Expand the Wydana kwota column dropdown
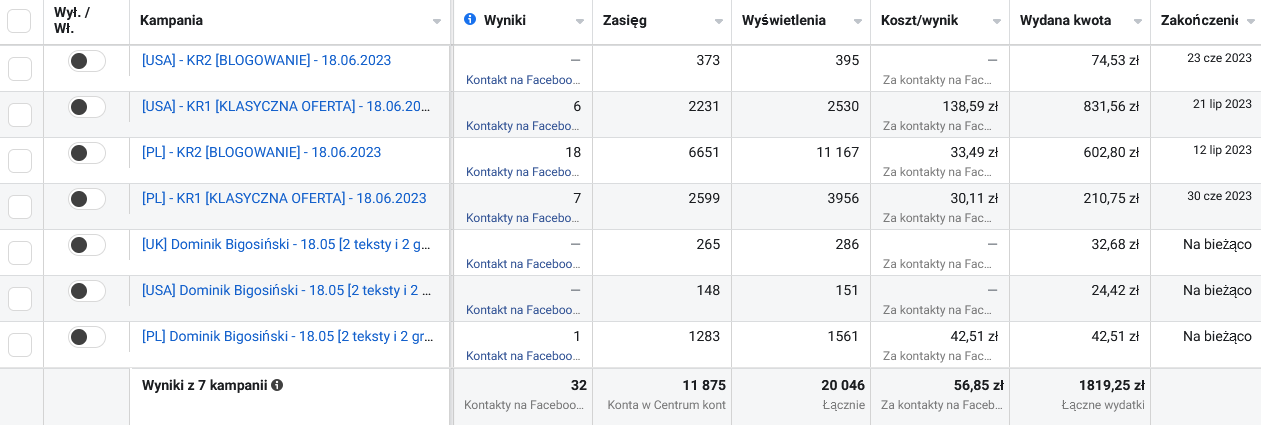This screenshot has height=425, width=1261. coord(1137,21)
